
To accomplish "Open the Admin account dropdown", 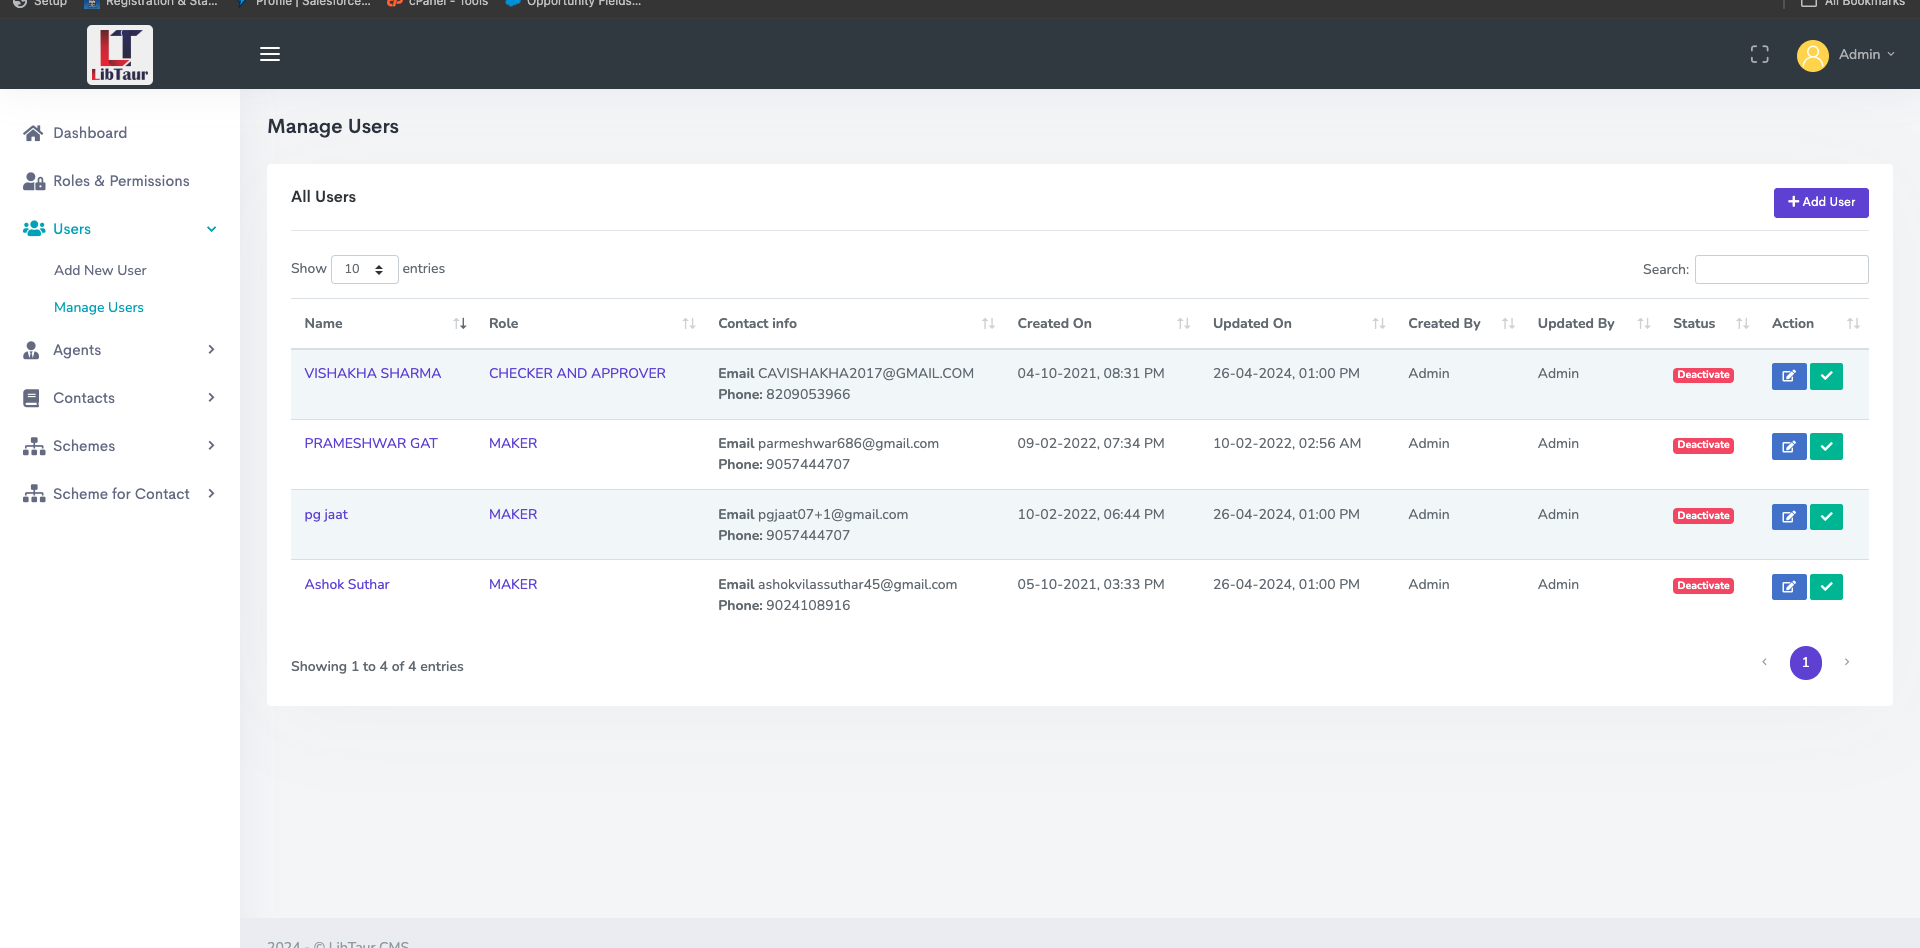I will tap(1846, 54).
